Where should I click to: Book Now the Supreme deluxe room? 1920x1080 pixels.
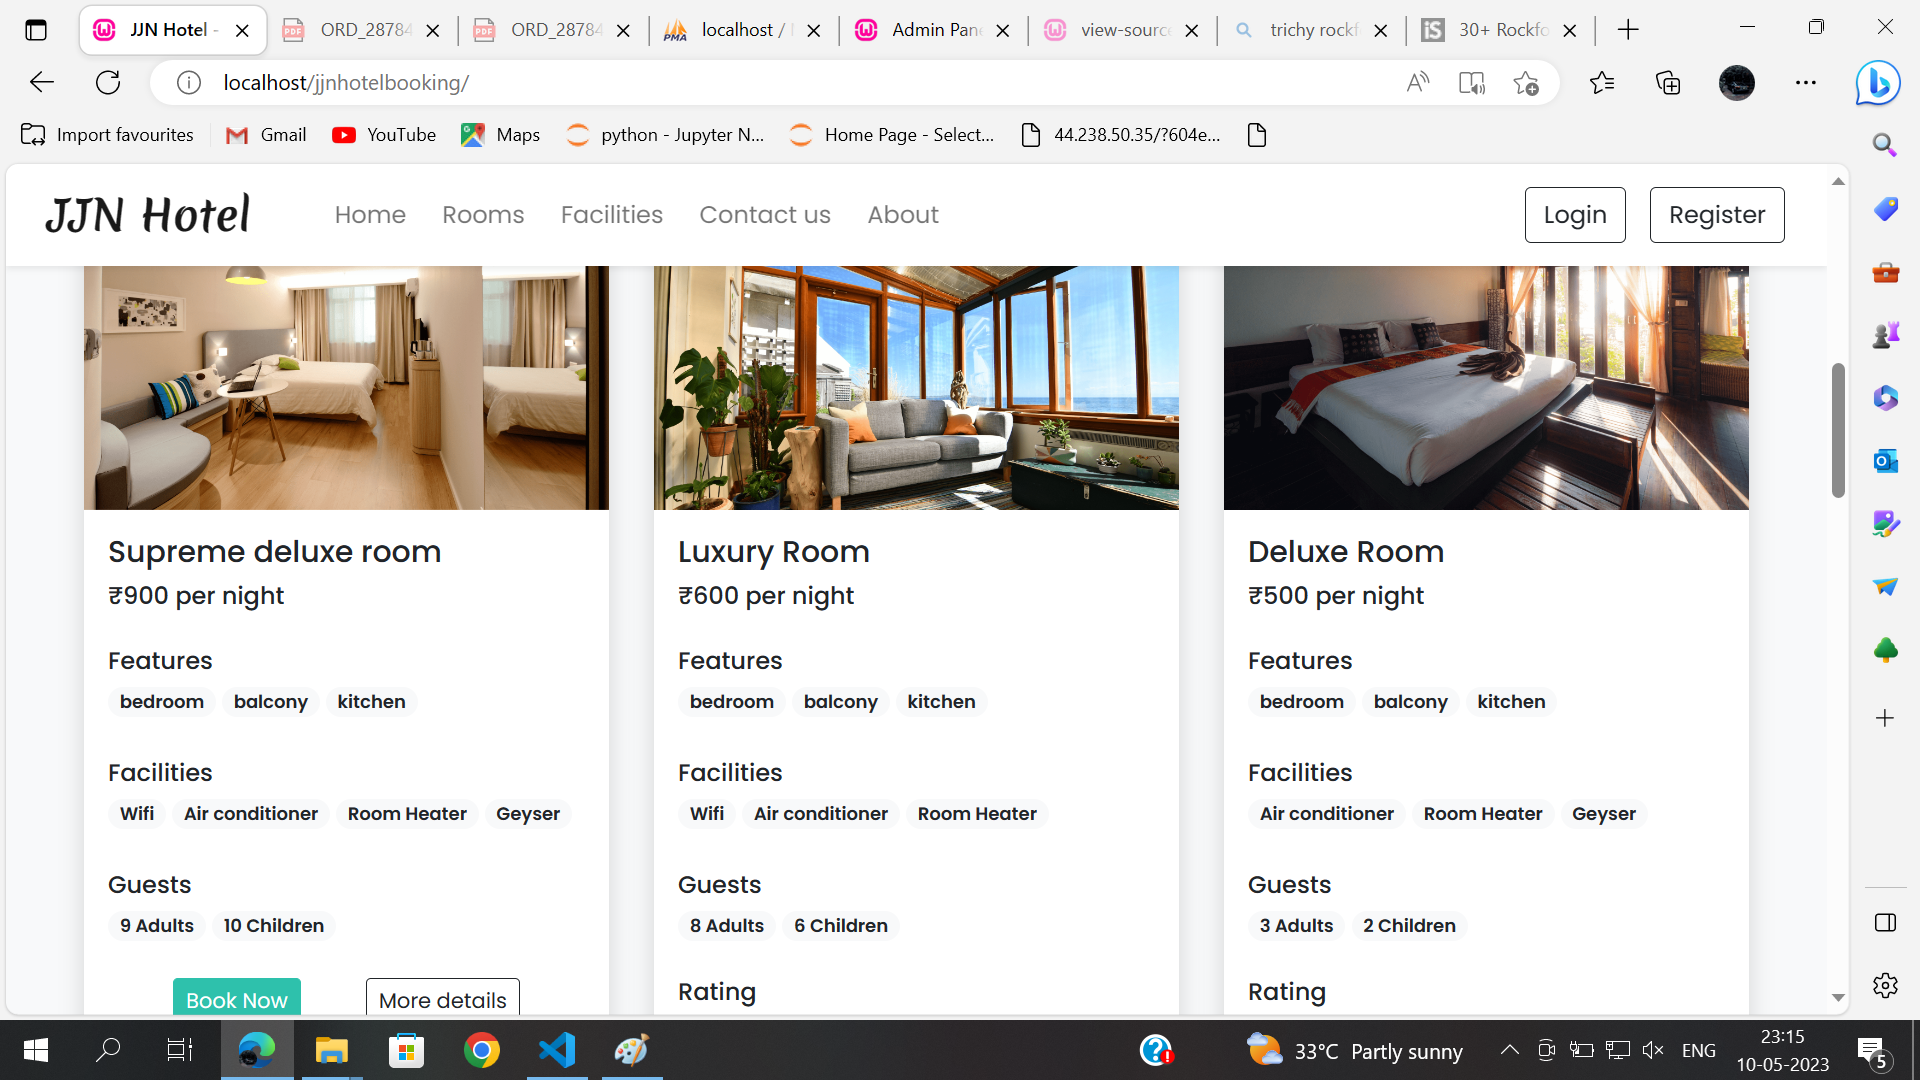(x=236, y=999)
